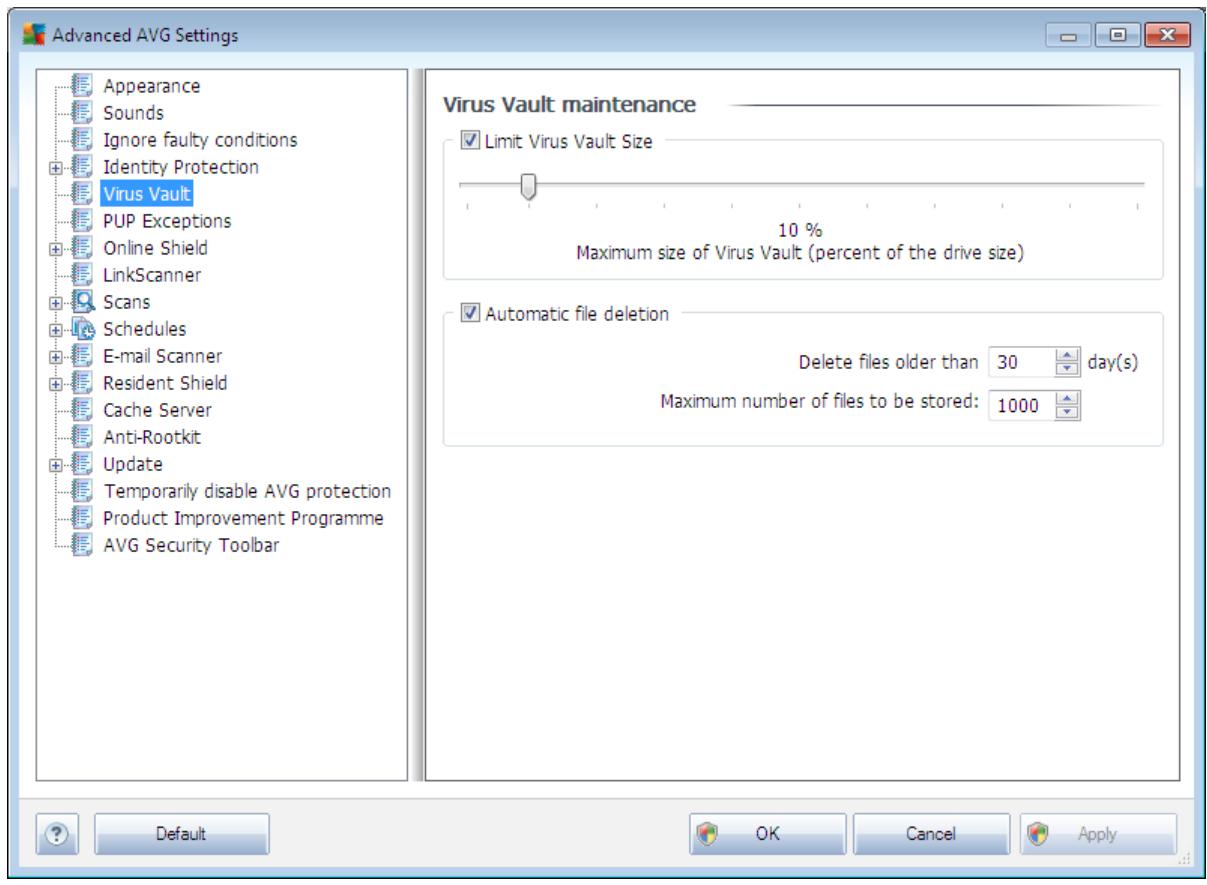Confirm settings with OK button
This screenshot has height=885, width=1207.
pos(767,833)
